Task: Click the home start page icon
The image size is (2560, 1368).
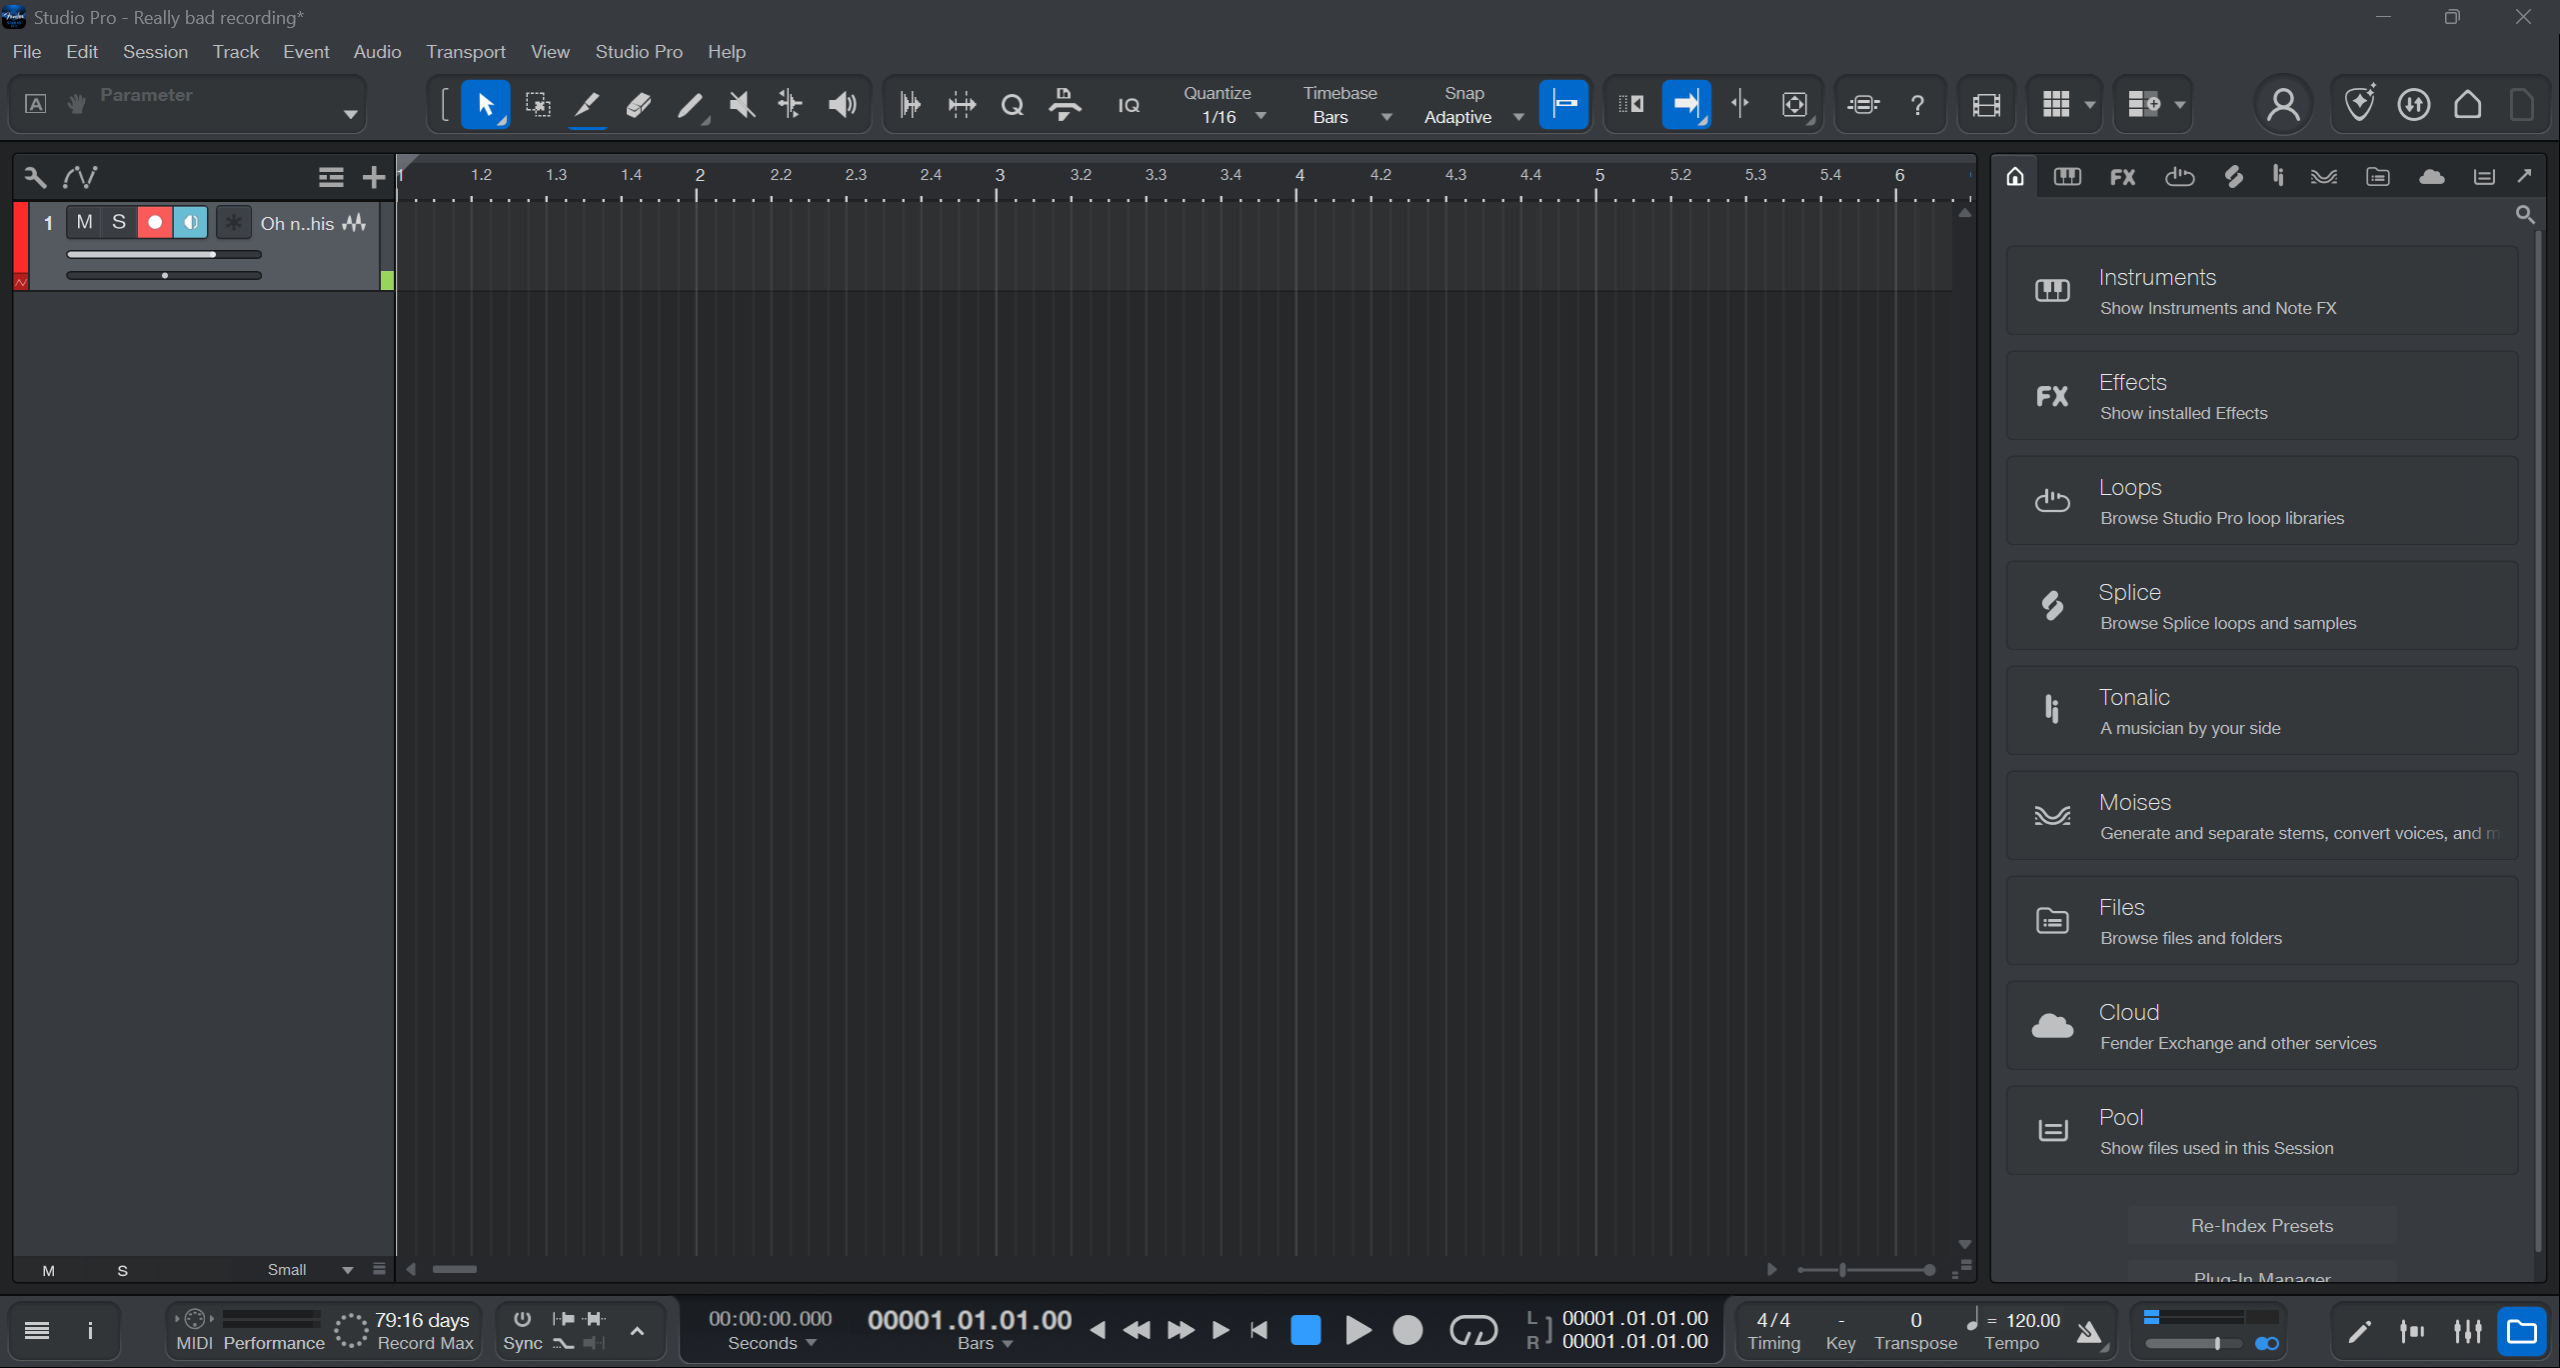Action: point(2467,104)
